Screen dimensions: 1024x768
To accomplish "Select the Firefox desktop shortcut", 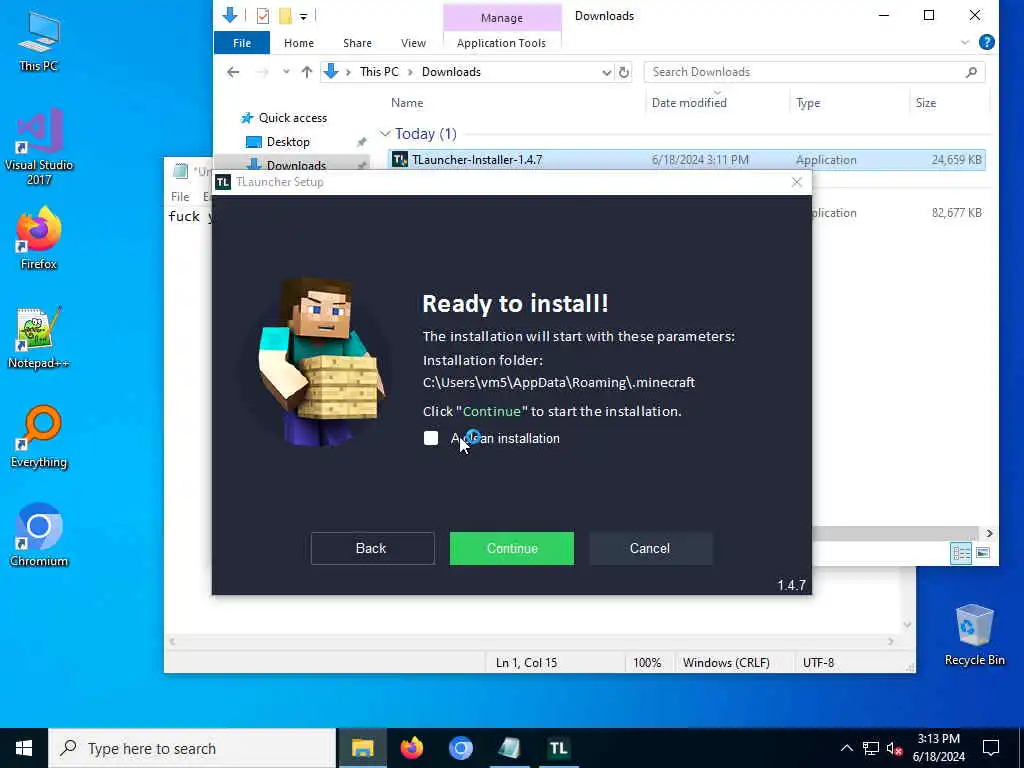I will click(x=39, y=238).
